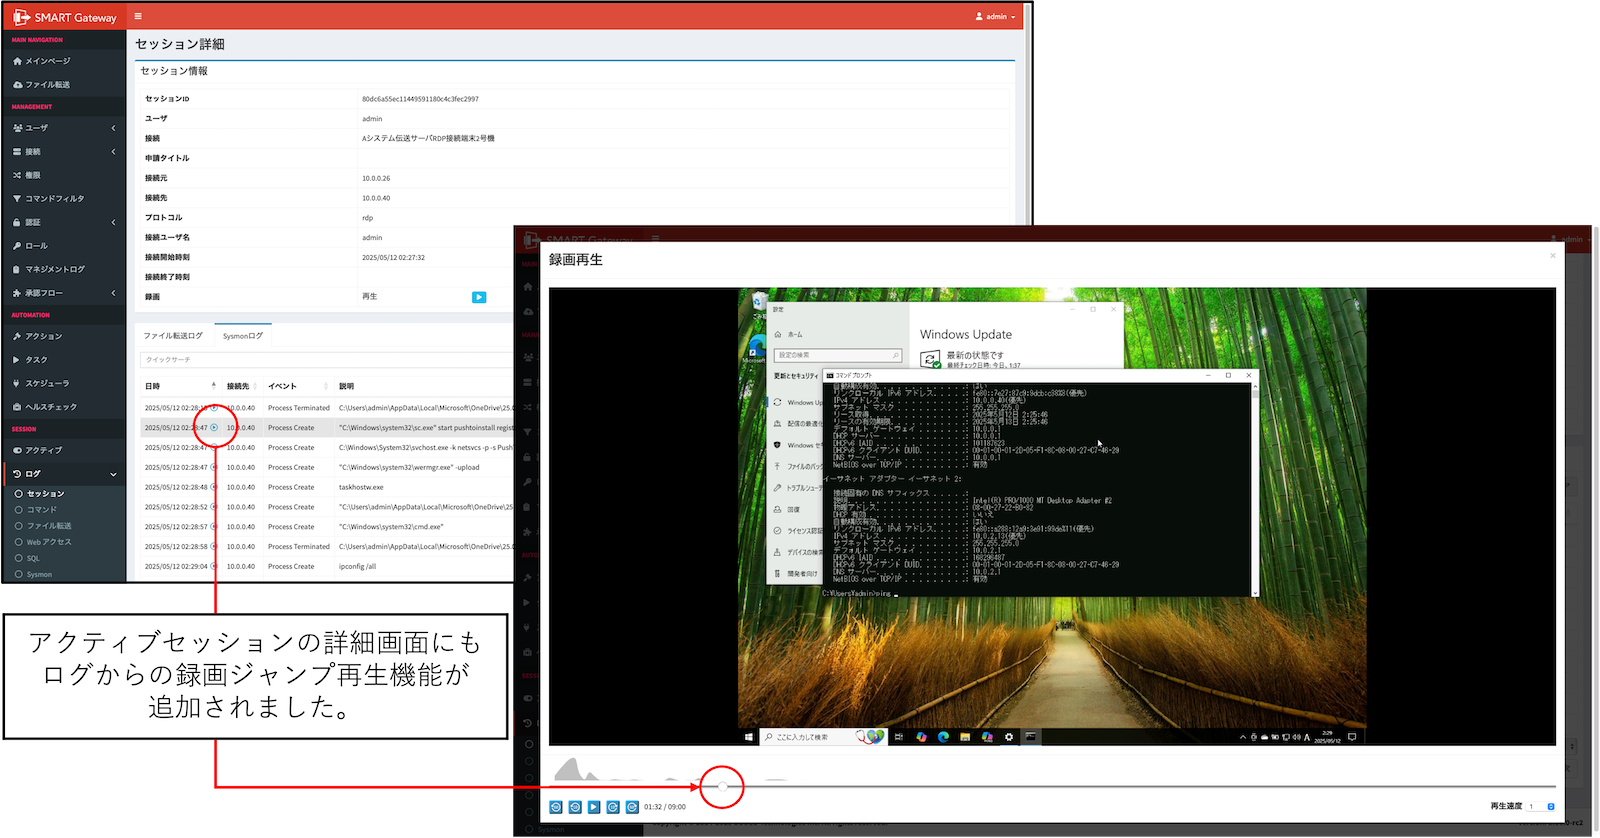The height and width of the screenshot is (838, 1600).
Task: Play the recording in the 録画再生 player
Action: click(x=594, y=807)
